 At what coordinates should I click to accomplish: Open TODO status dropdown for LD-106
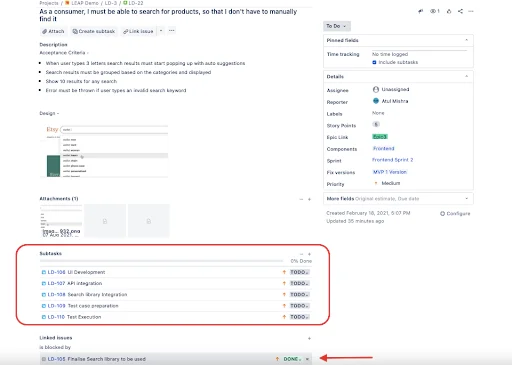(x=299, y=272)
